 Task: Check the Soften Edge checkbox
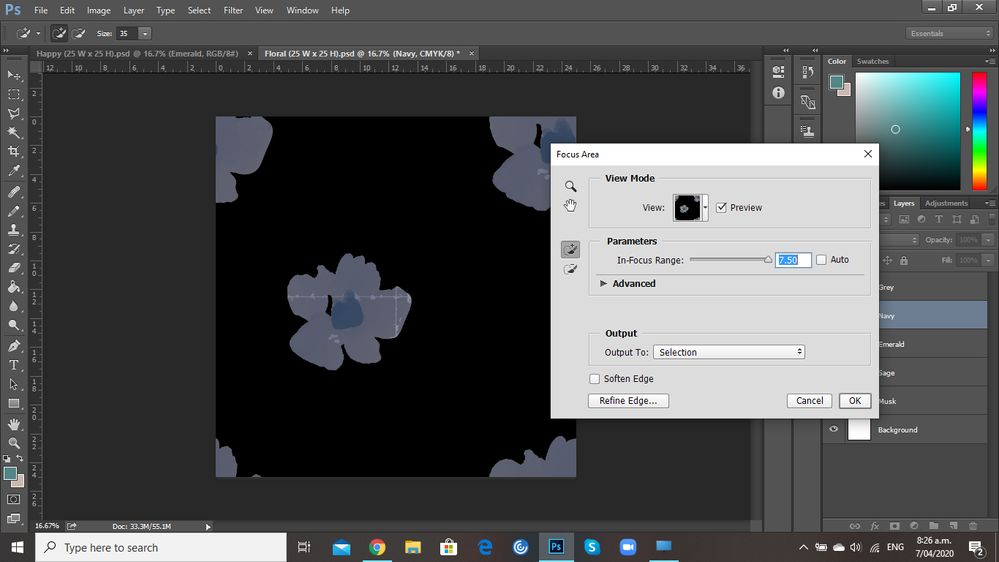tap(594, 378)
